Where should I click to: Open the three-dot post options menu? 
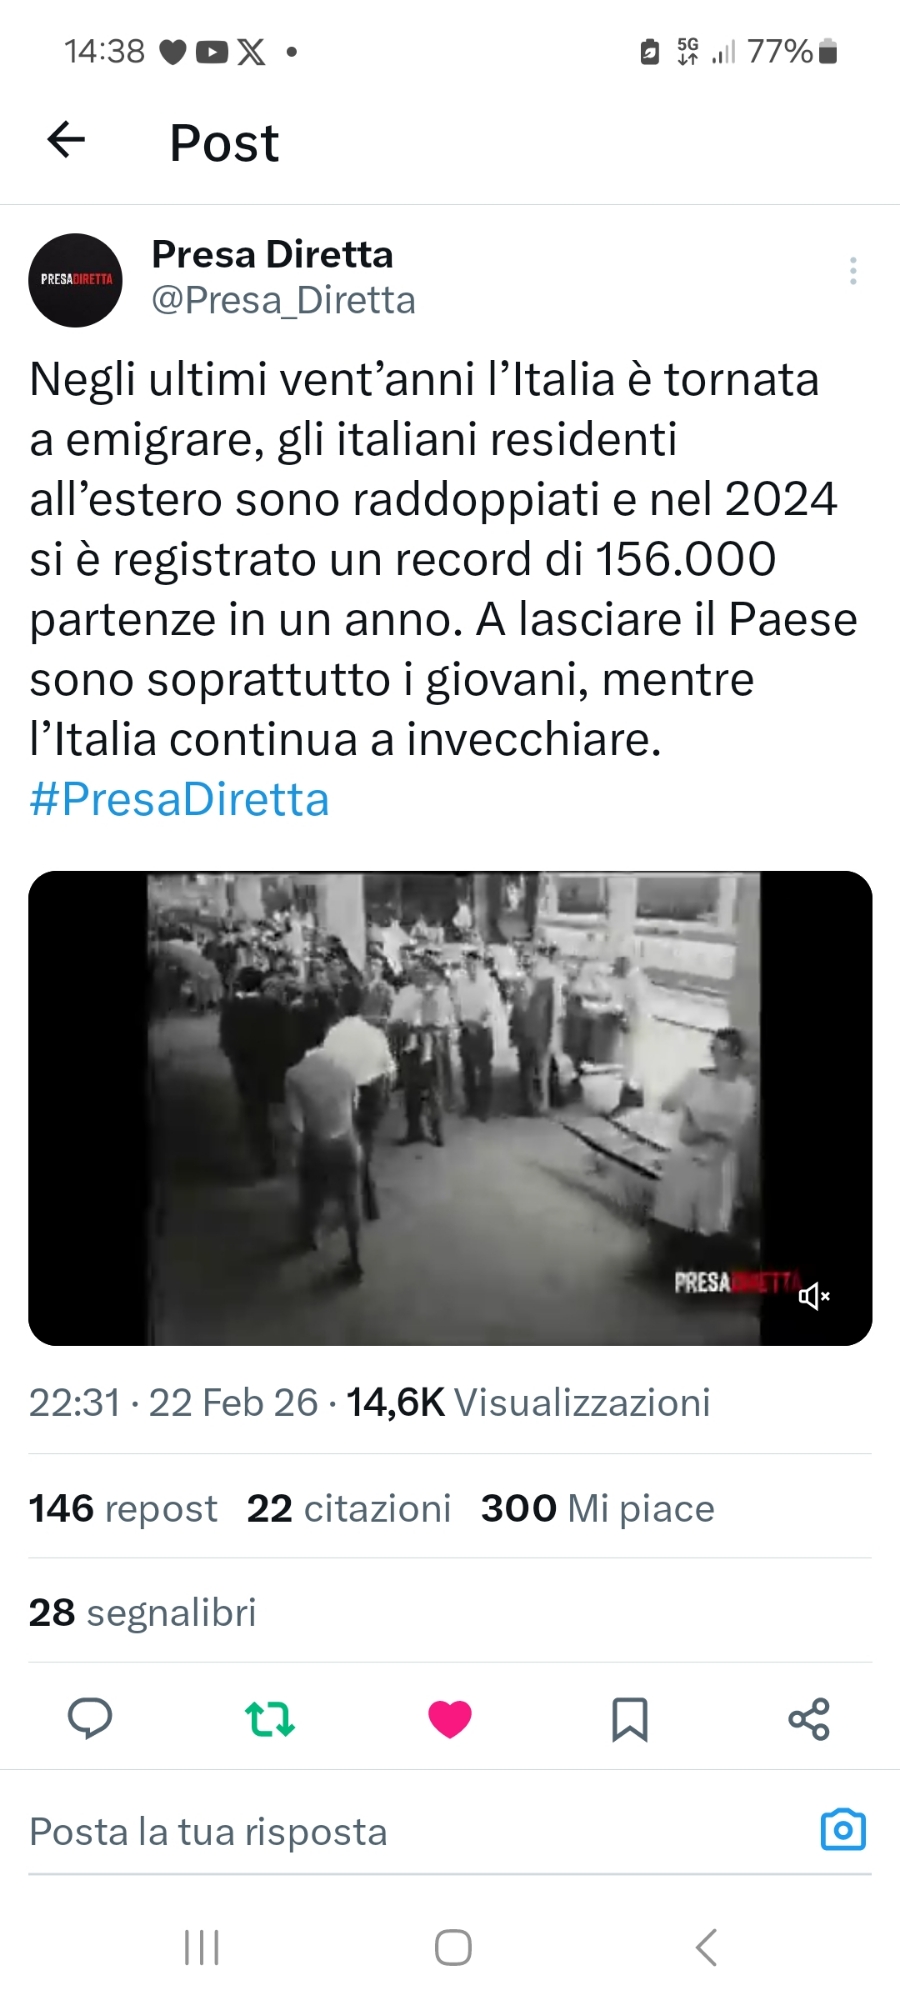click(853, 271)
